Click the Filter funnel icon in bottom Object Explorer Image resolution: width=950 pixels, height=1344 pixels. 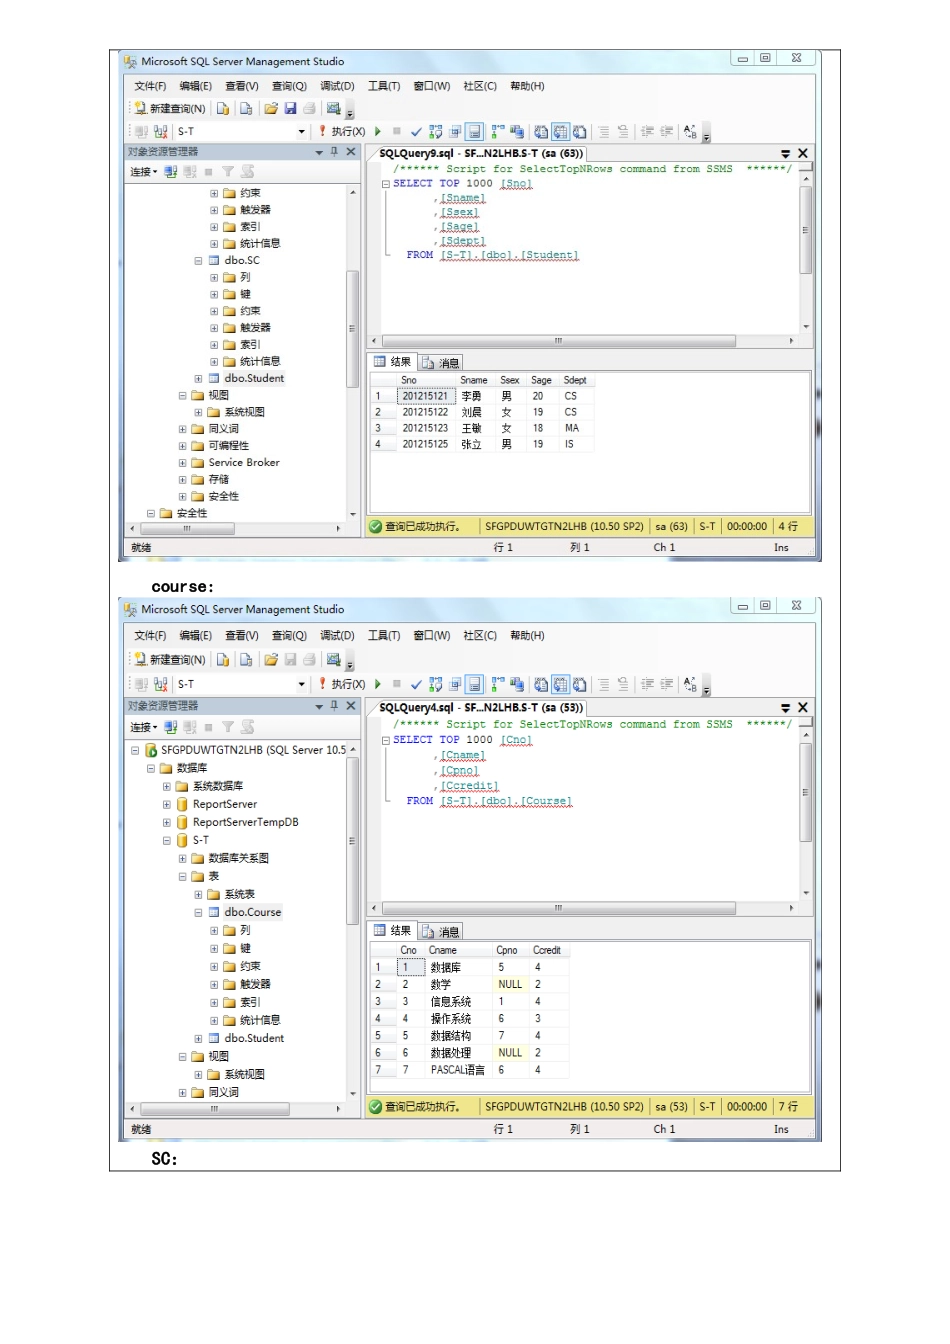228,727
